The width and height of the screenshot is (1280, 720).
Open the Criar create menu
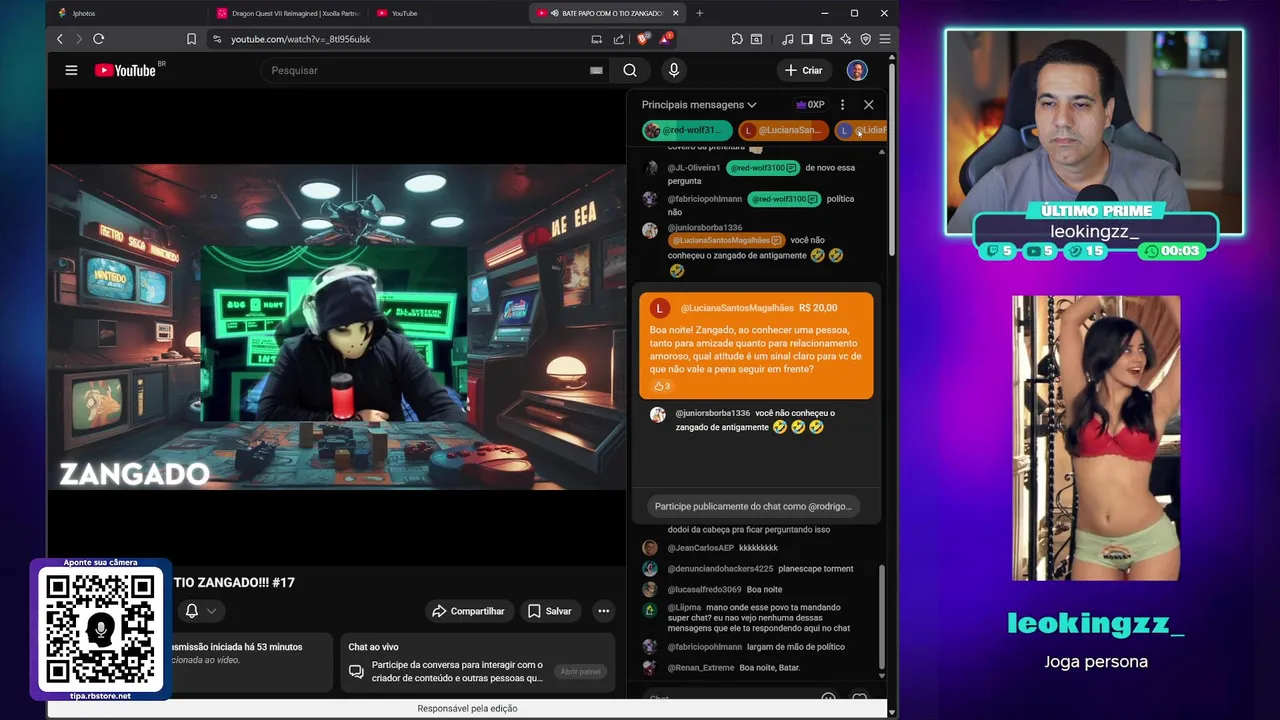click(804, 70)
